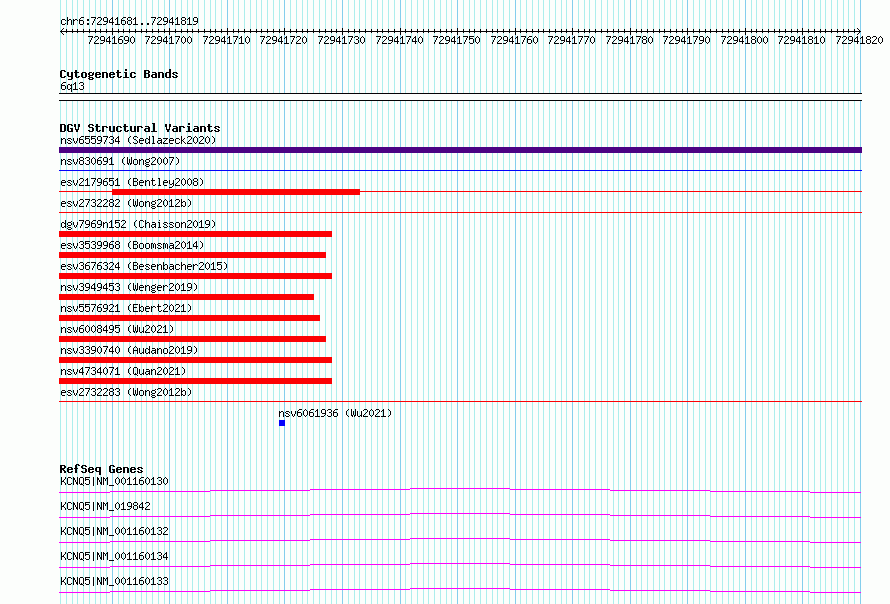This screenshot has height=604, width=890.
Task: Open the nsv830691 (Wong2007) variant
Action: (120, 161)
